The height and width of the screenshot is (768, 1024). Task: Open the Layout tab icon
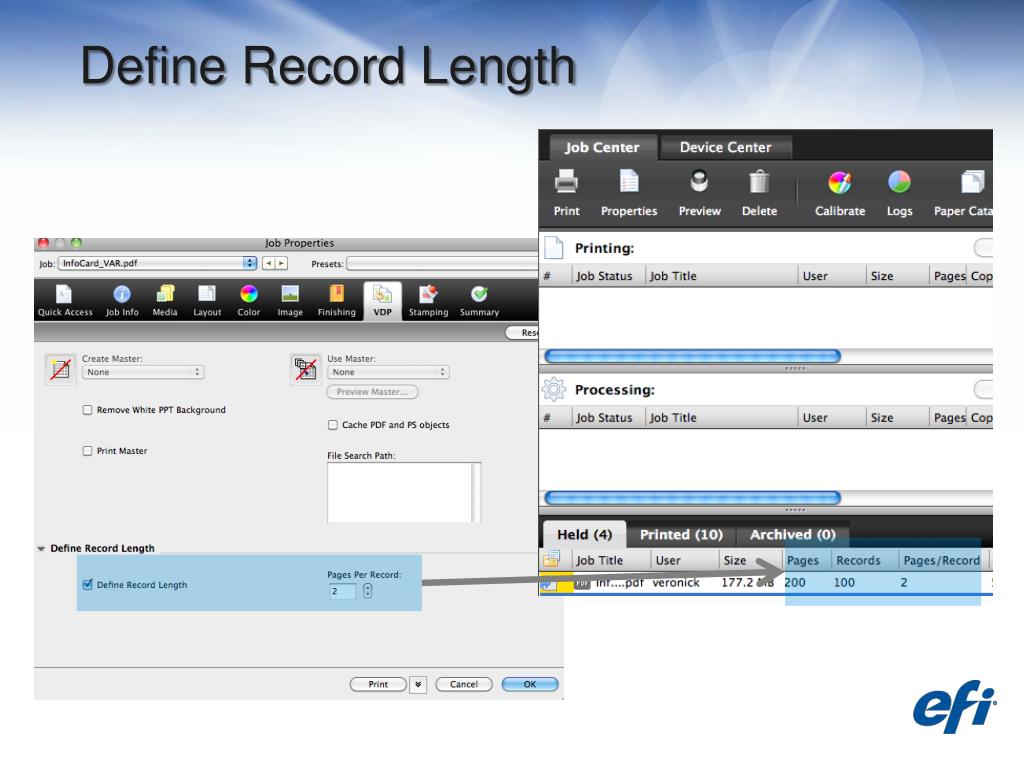[x=207, y=295]
